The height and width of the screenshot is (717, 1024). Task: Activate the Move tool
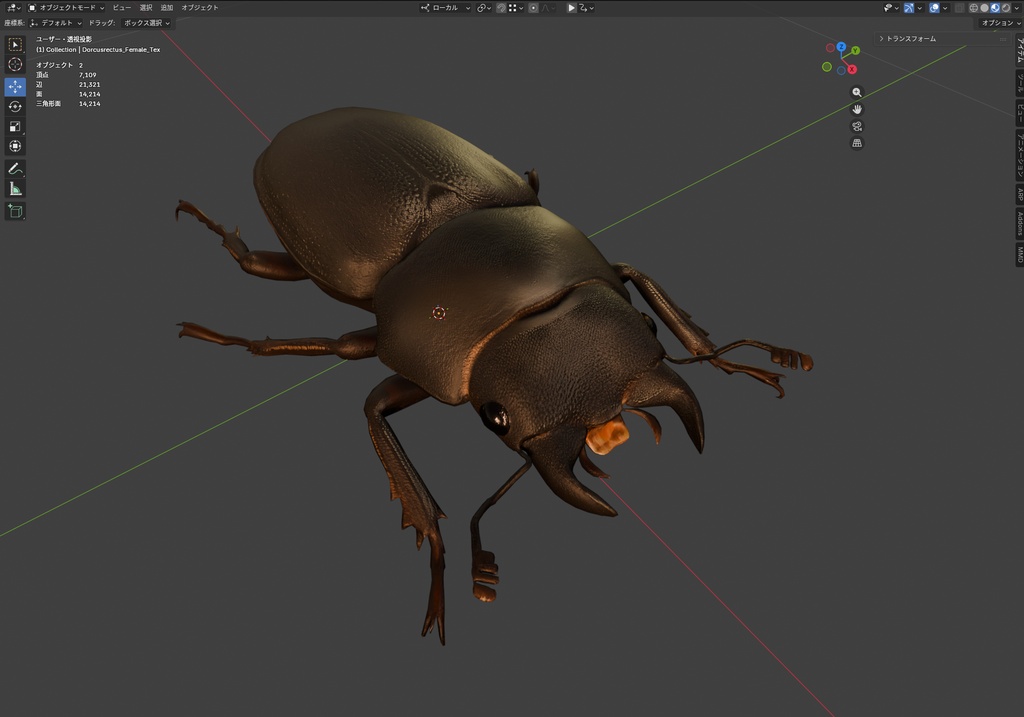coord(15,87)
